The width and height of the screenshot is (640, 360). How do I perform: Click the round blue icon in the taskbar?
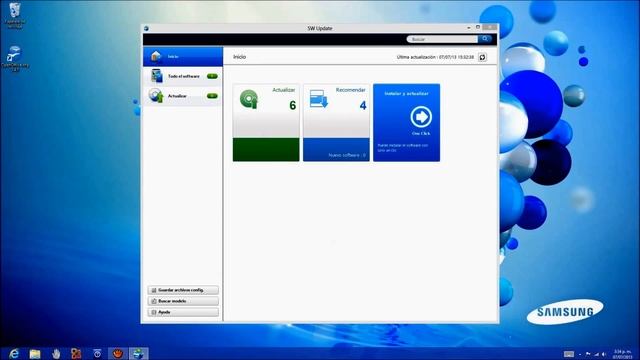[97, 353]
